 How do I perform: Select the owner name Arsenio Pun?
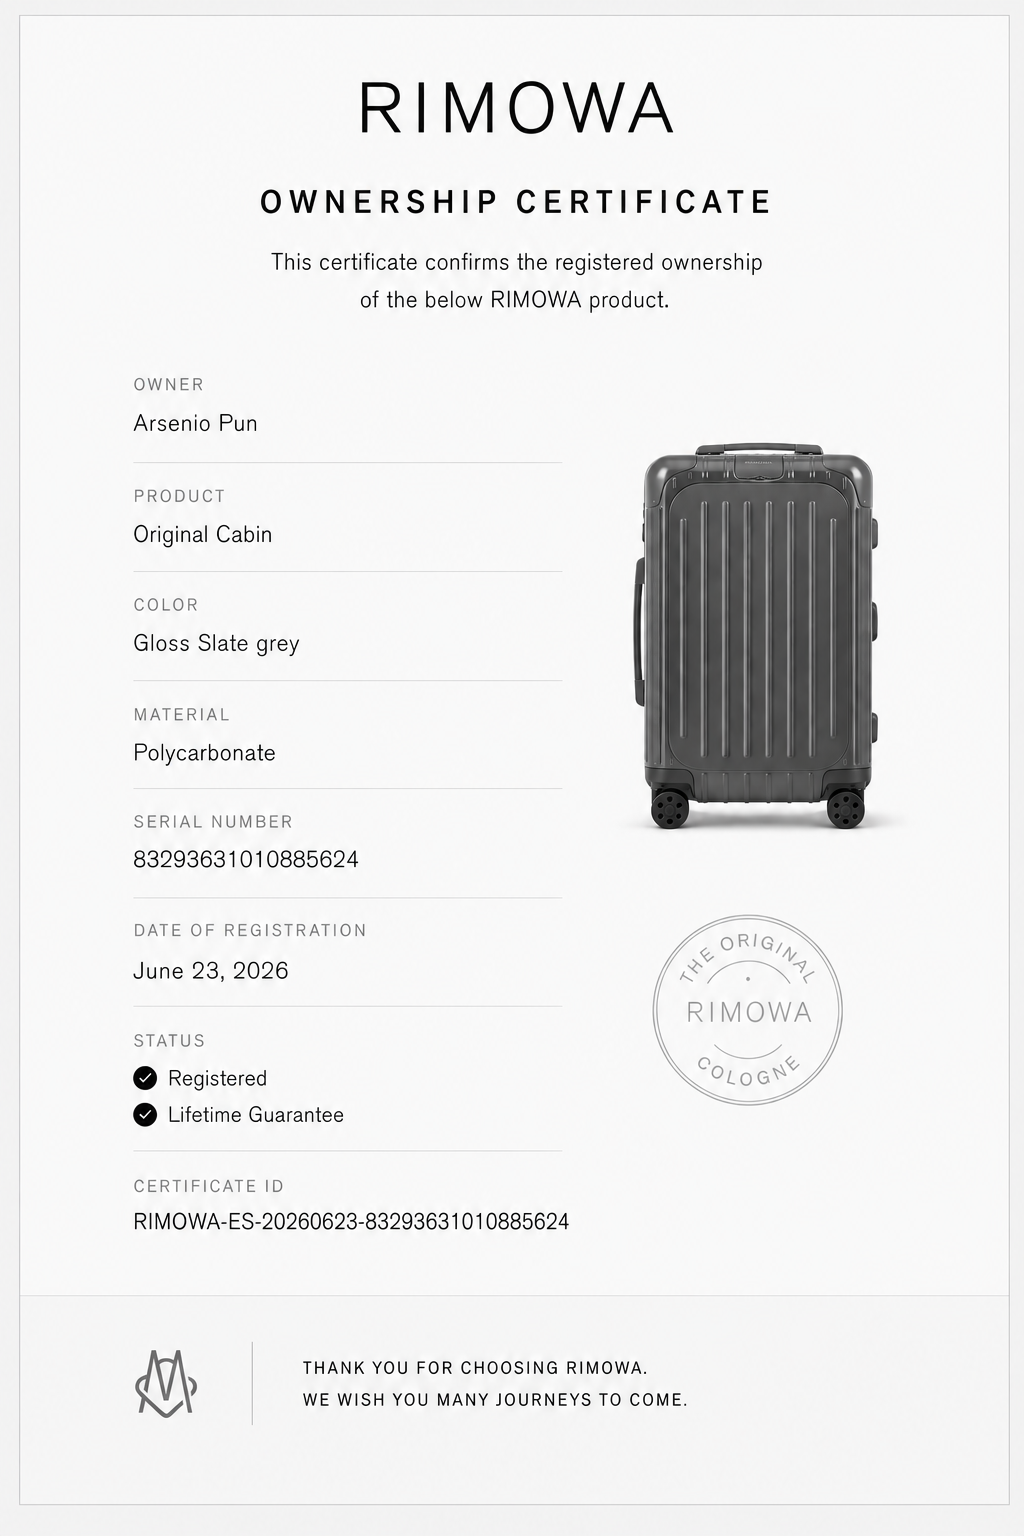[196, 423]
